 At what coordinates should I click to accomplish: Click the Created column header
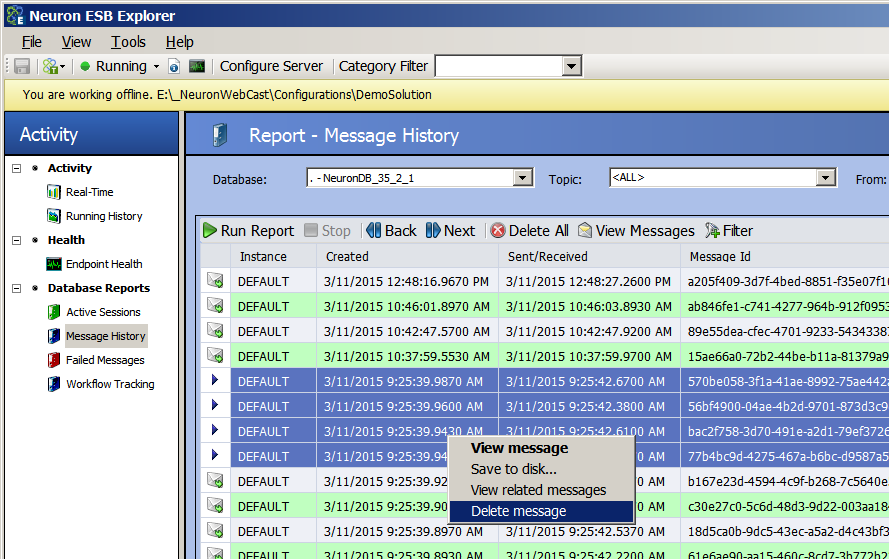407,256
